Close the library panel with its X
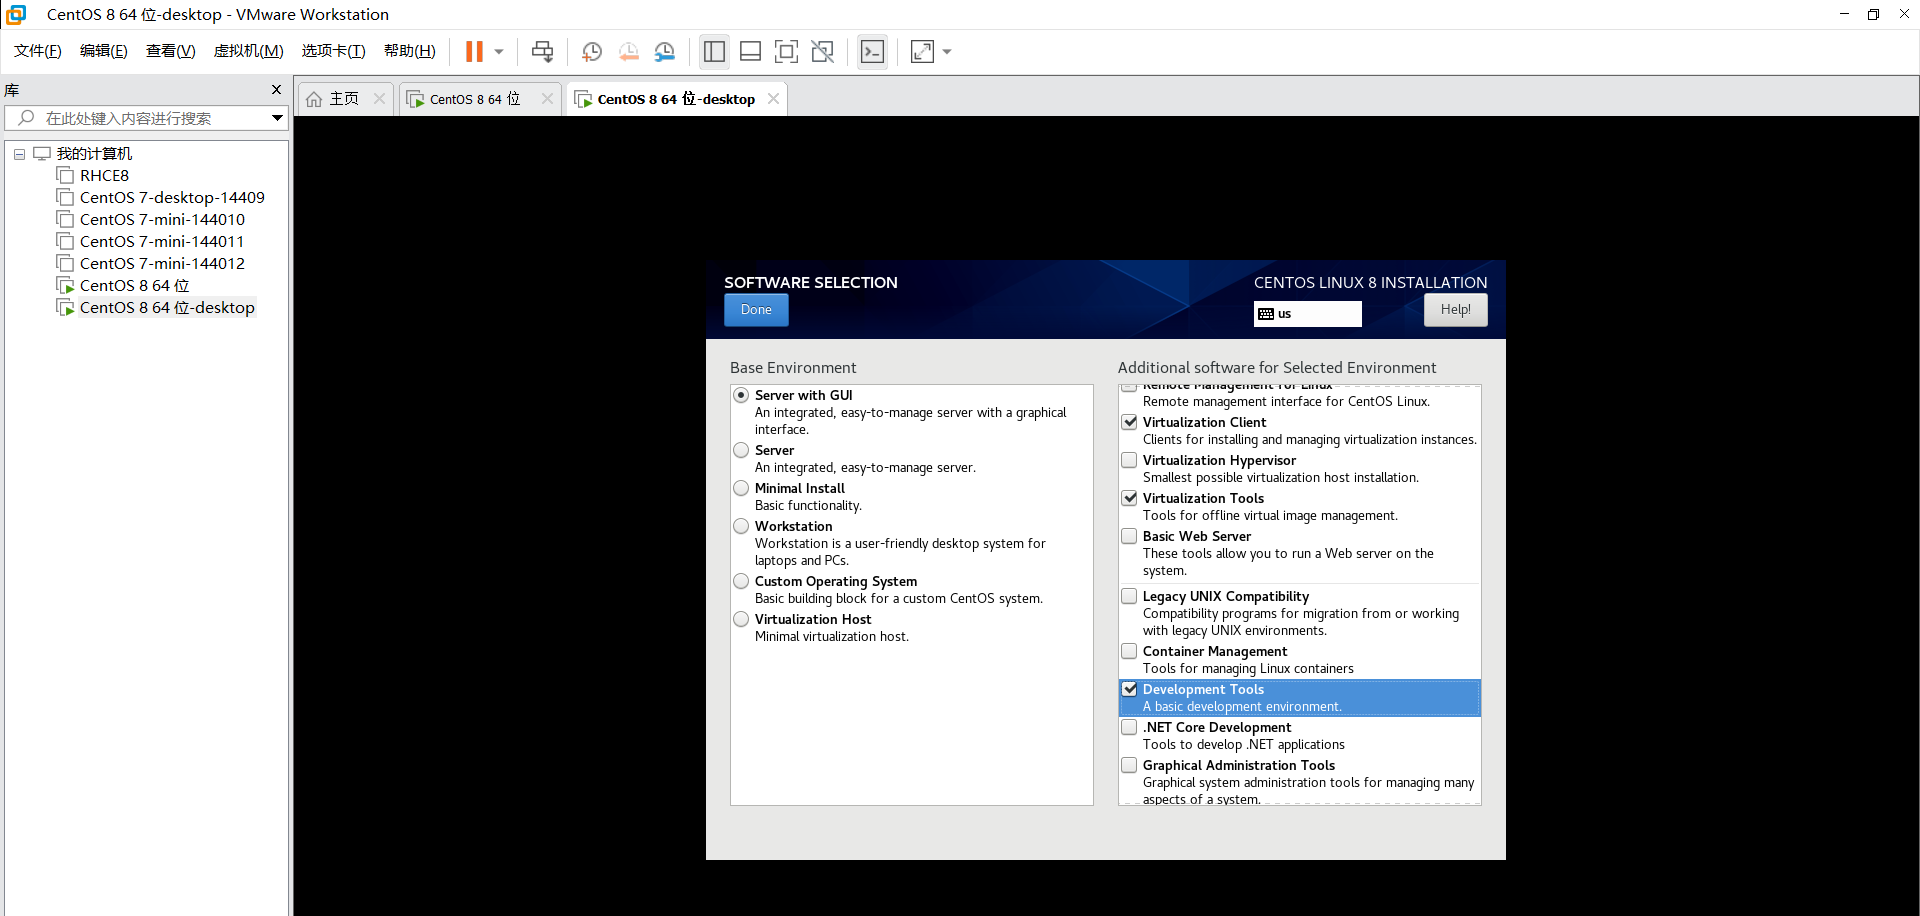The width and height of the screenshot is (1920, 916). tap(277, 90)
